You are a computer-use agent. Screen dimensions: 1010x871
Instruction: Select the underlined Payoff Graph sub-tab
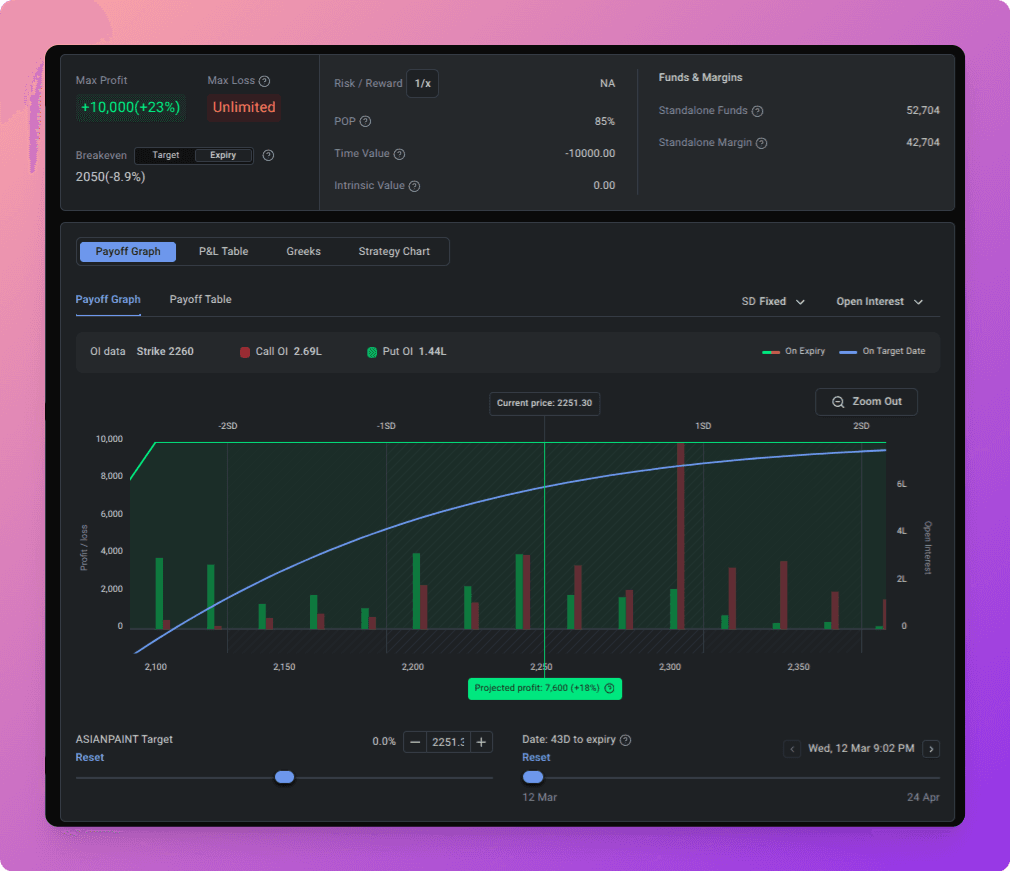tap(108, 300)
